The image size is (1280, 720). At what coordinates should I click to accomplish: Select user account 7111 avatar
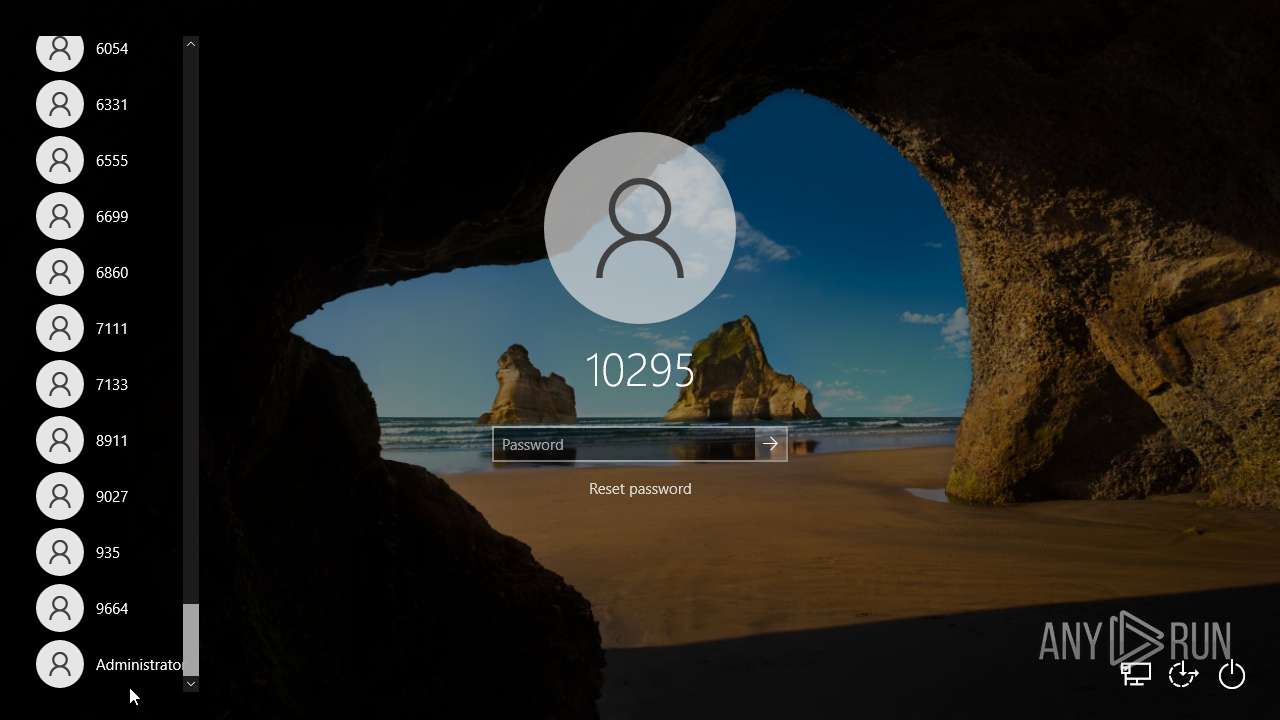tap(60, 328)
